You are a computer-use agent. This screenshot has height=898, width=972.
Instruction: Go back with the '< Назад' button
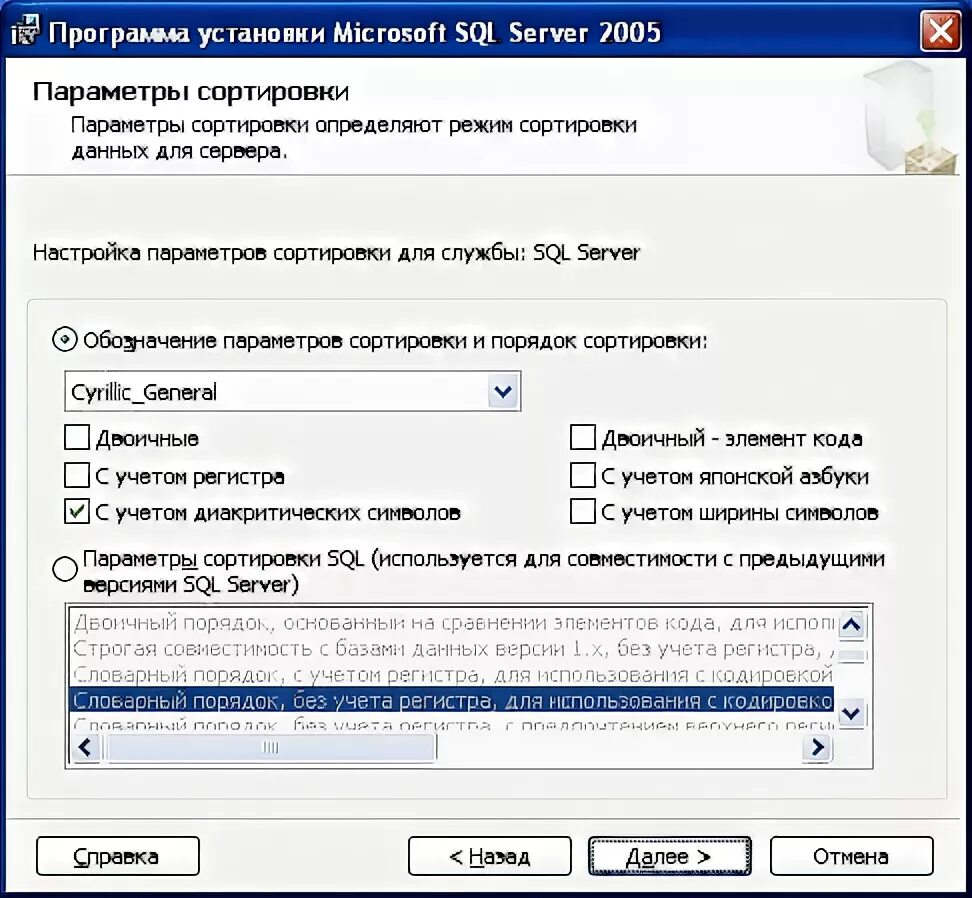coord(490,856)
